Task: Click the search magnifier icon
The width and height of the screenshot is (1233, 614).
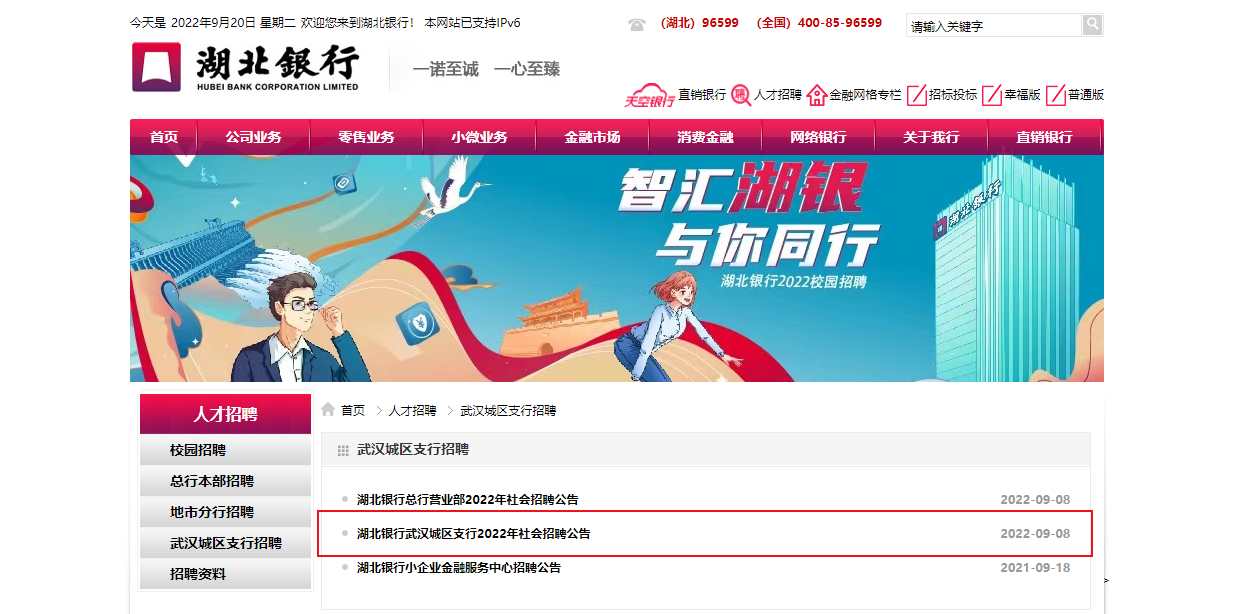Action: coord(1092,24)
